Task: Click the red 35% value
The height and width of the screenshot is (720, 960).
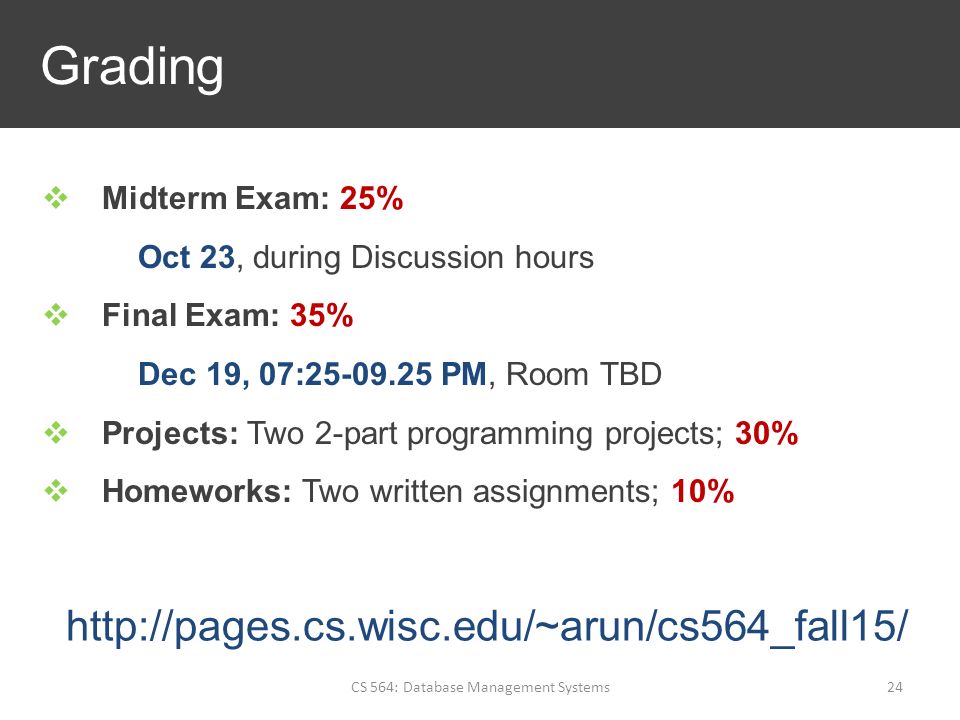Action: coord(321,316)
